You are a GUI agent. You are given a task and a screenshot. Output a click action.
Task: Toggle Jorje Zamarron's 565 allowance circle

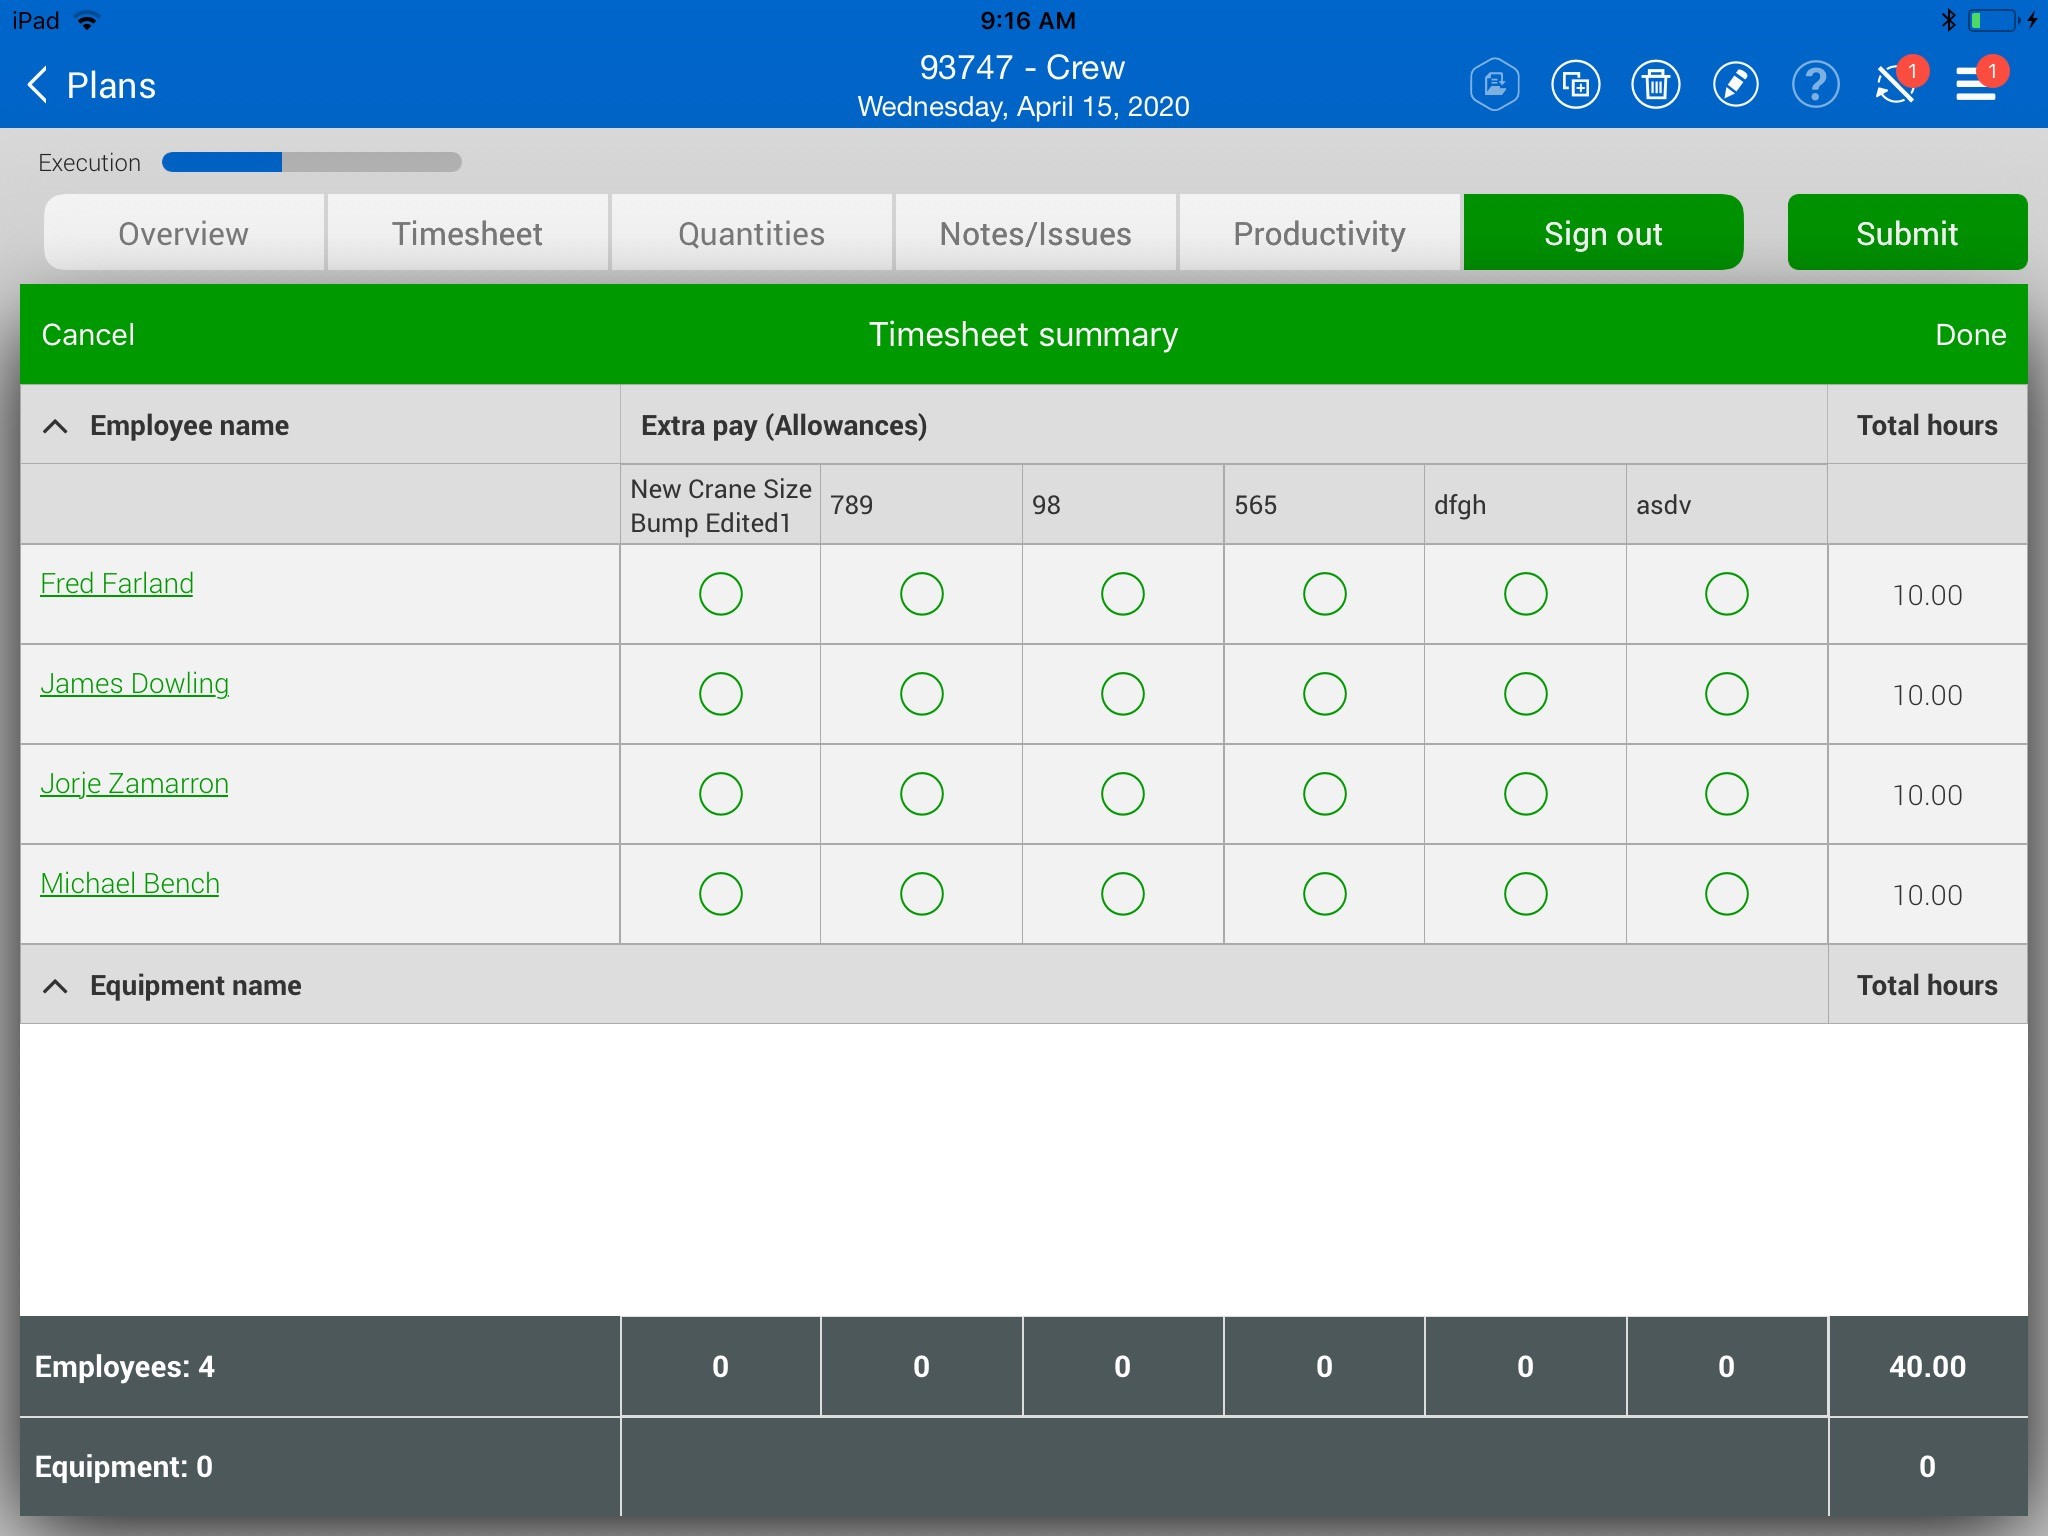(x=1324, y=794)
